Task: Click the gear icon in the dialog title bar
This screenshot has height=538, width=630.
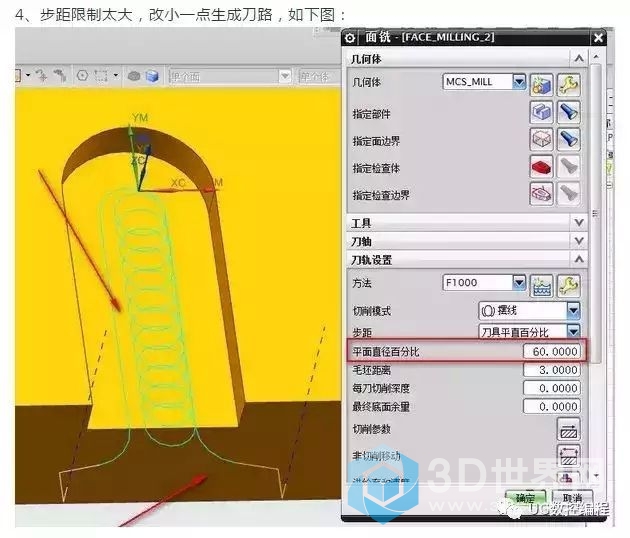Action: [x=350, y=38]
